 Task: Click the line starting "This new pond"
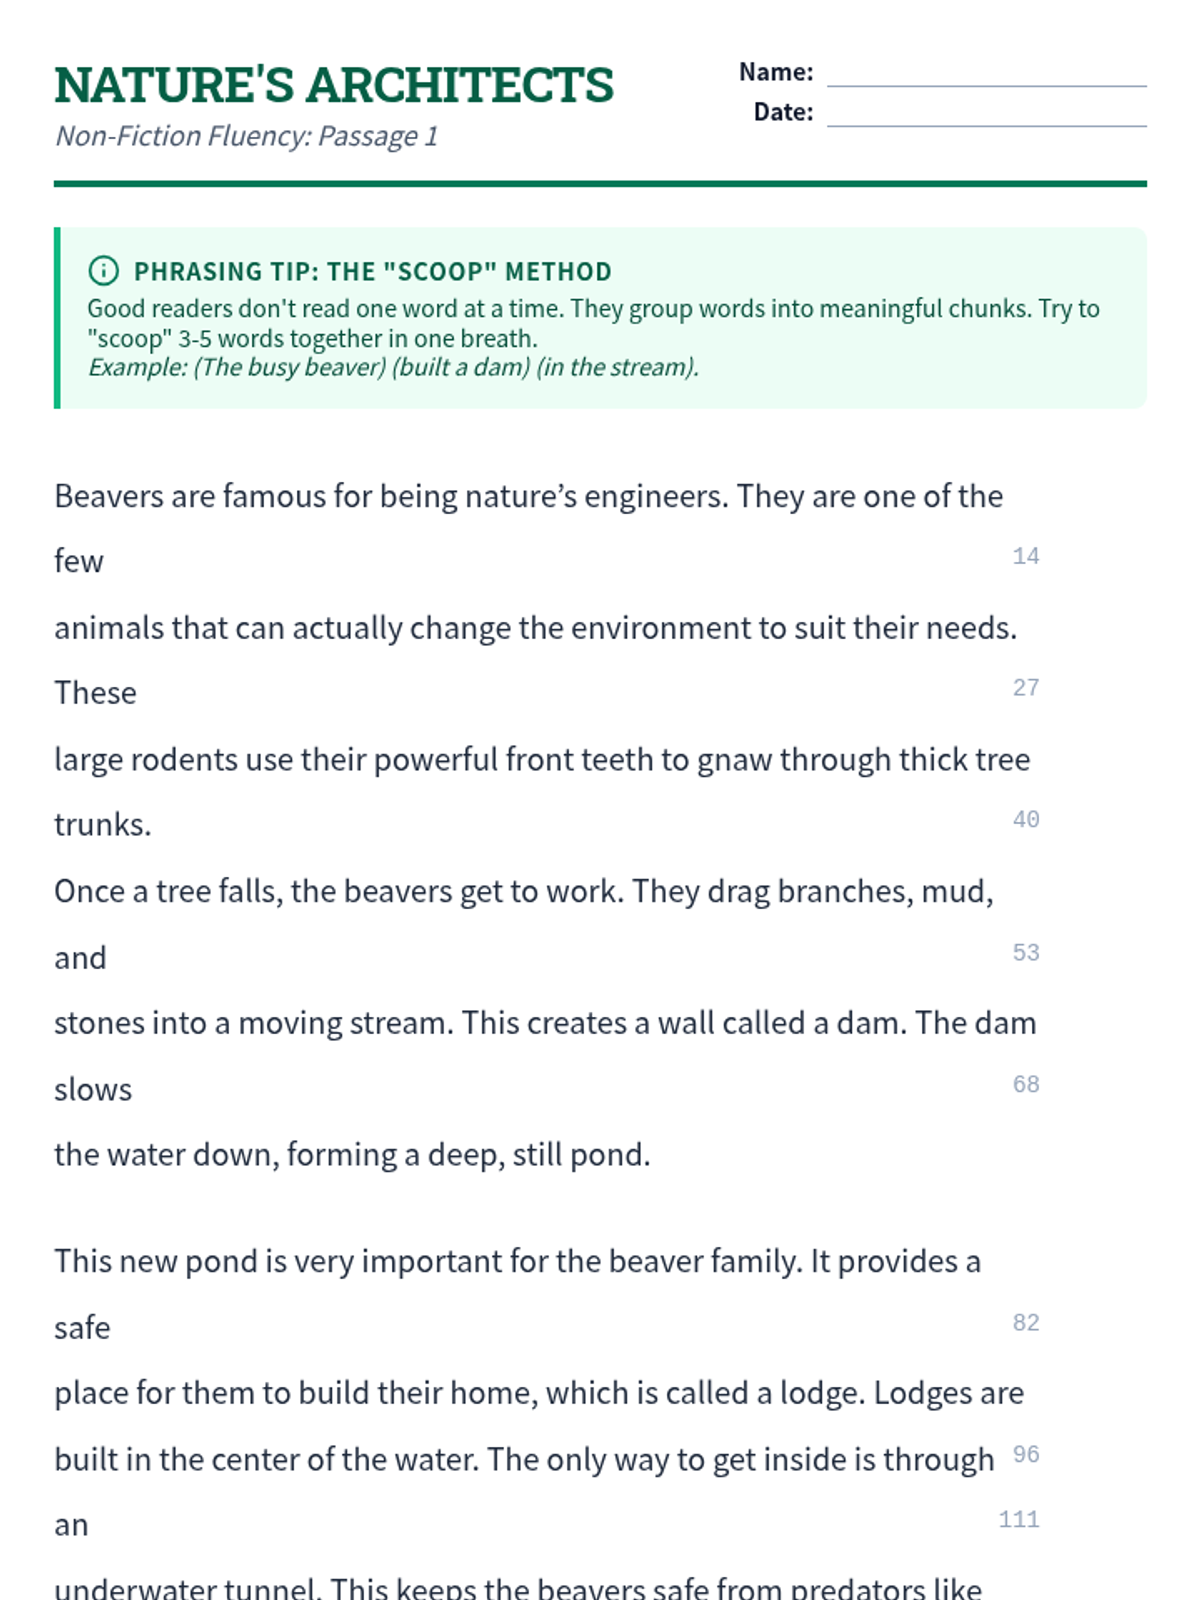(x=517, y=1262)
